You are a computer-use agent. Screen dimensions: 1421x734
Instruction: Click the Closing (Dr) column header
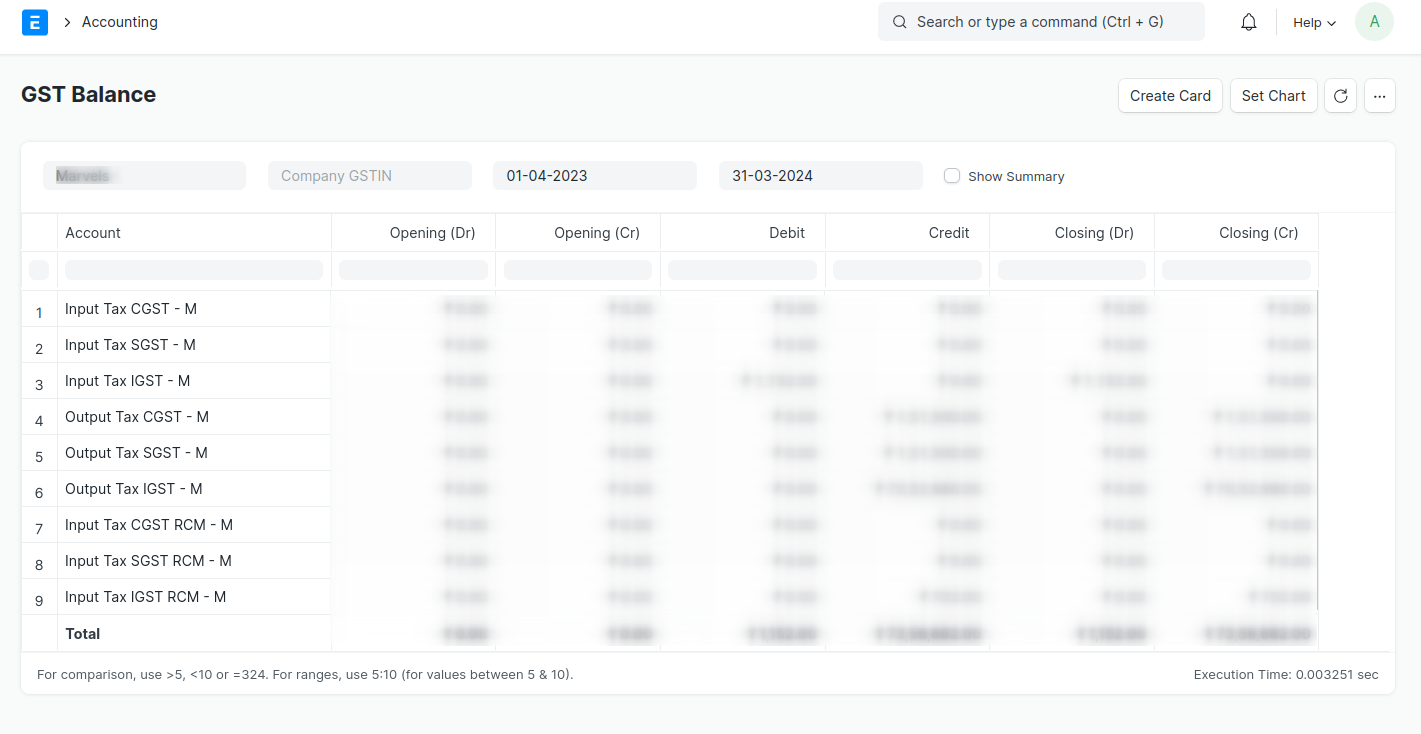pyautogui.click(x=1072, y=233)
